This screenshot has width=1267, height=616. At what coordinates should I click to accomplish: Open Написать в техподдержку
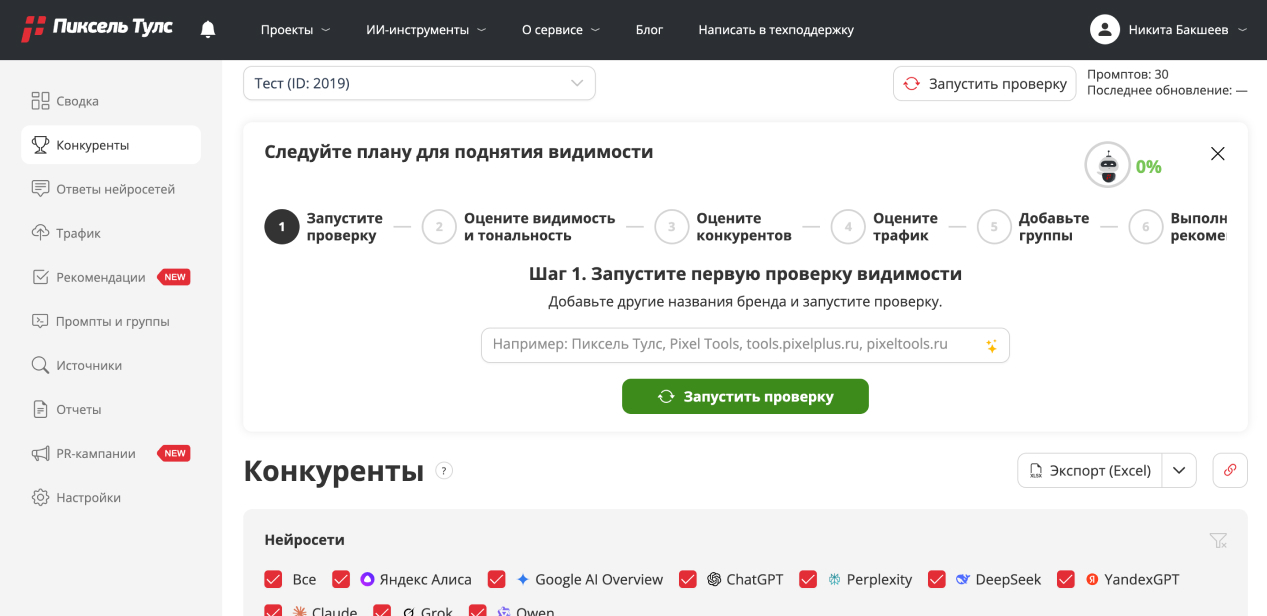[776, 30]
